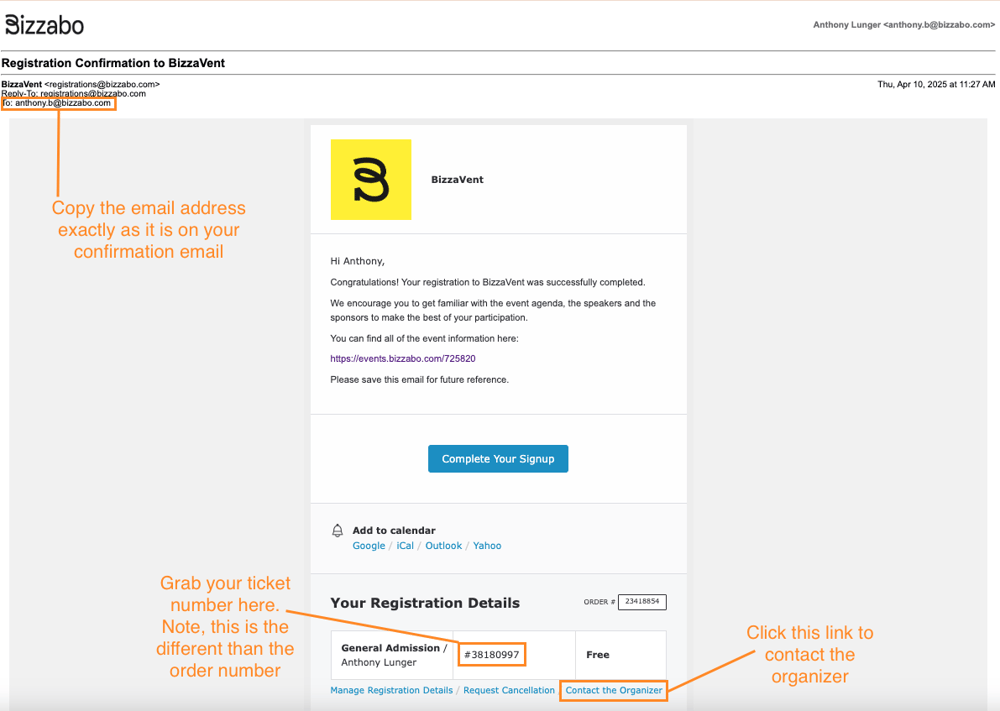Screen dimensions: 1000x711
Task: Click the Please save this email sentence
Action: click(x=420, y=380)
